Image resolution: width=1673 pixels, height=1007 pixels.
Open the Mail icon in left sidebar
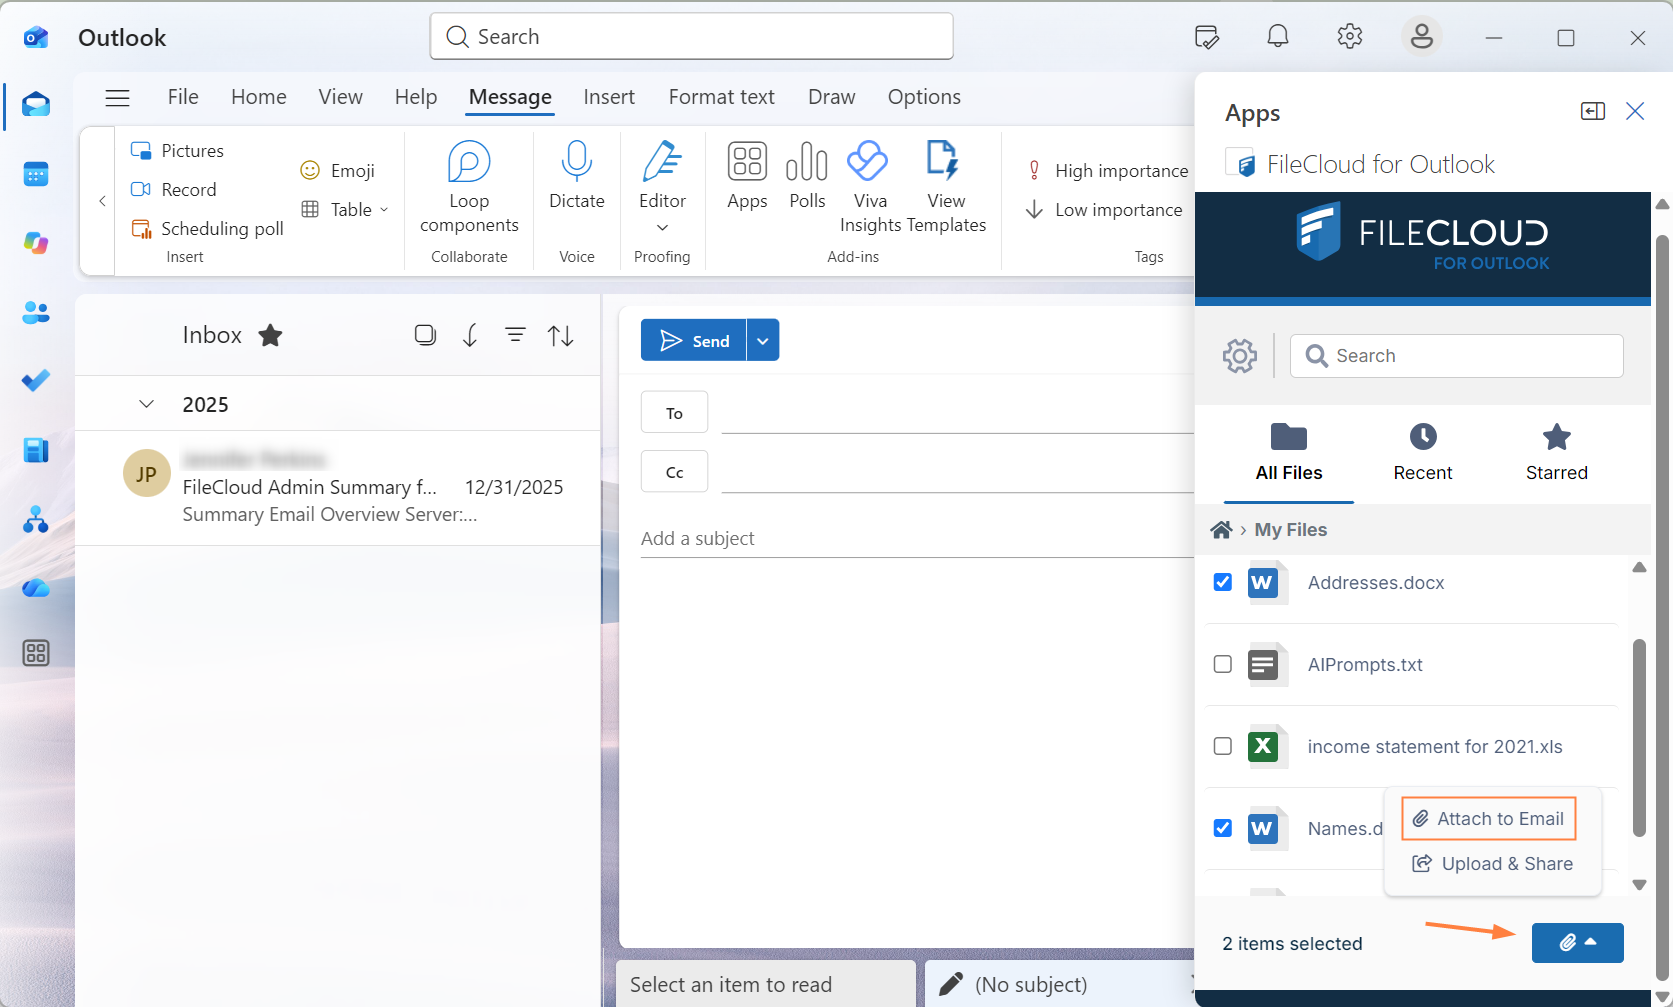(x=36, y=104)
